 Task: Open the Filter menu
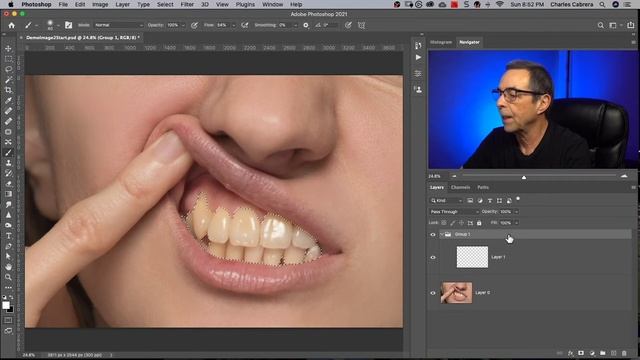point(187,4)
